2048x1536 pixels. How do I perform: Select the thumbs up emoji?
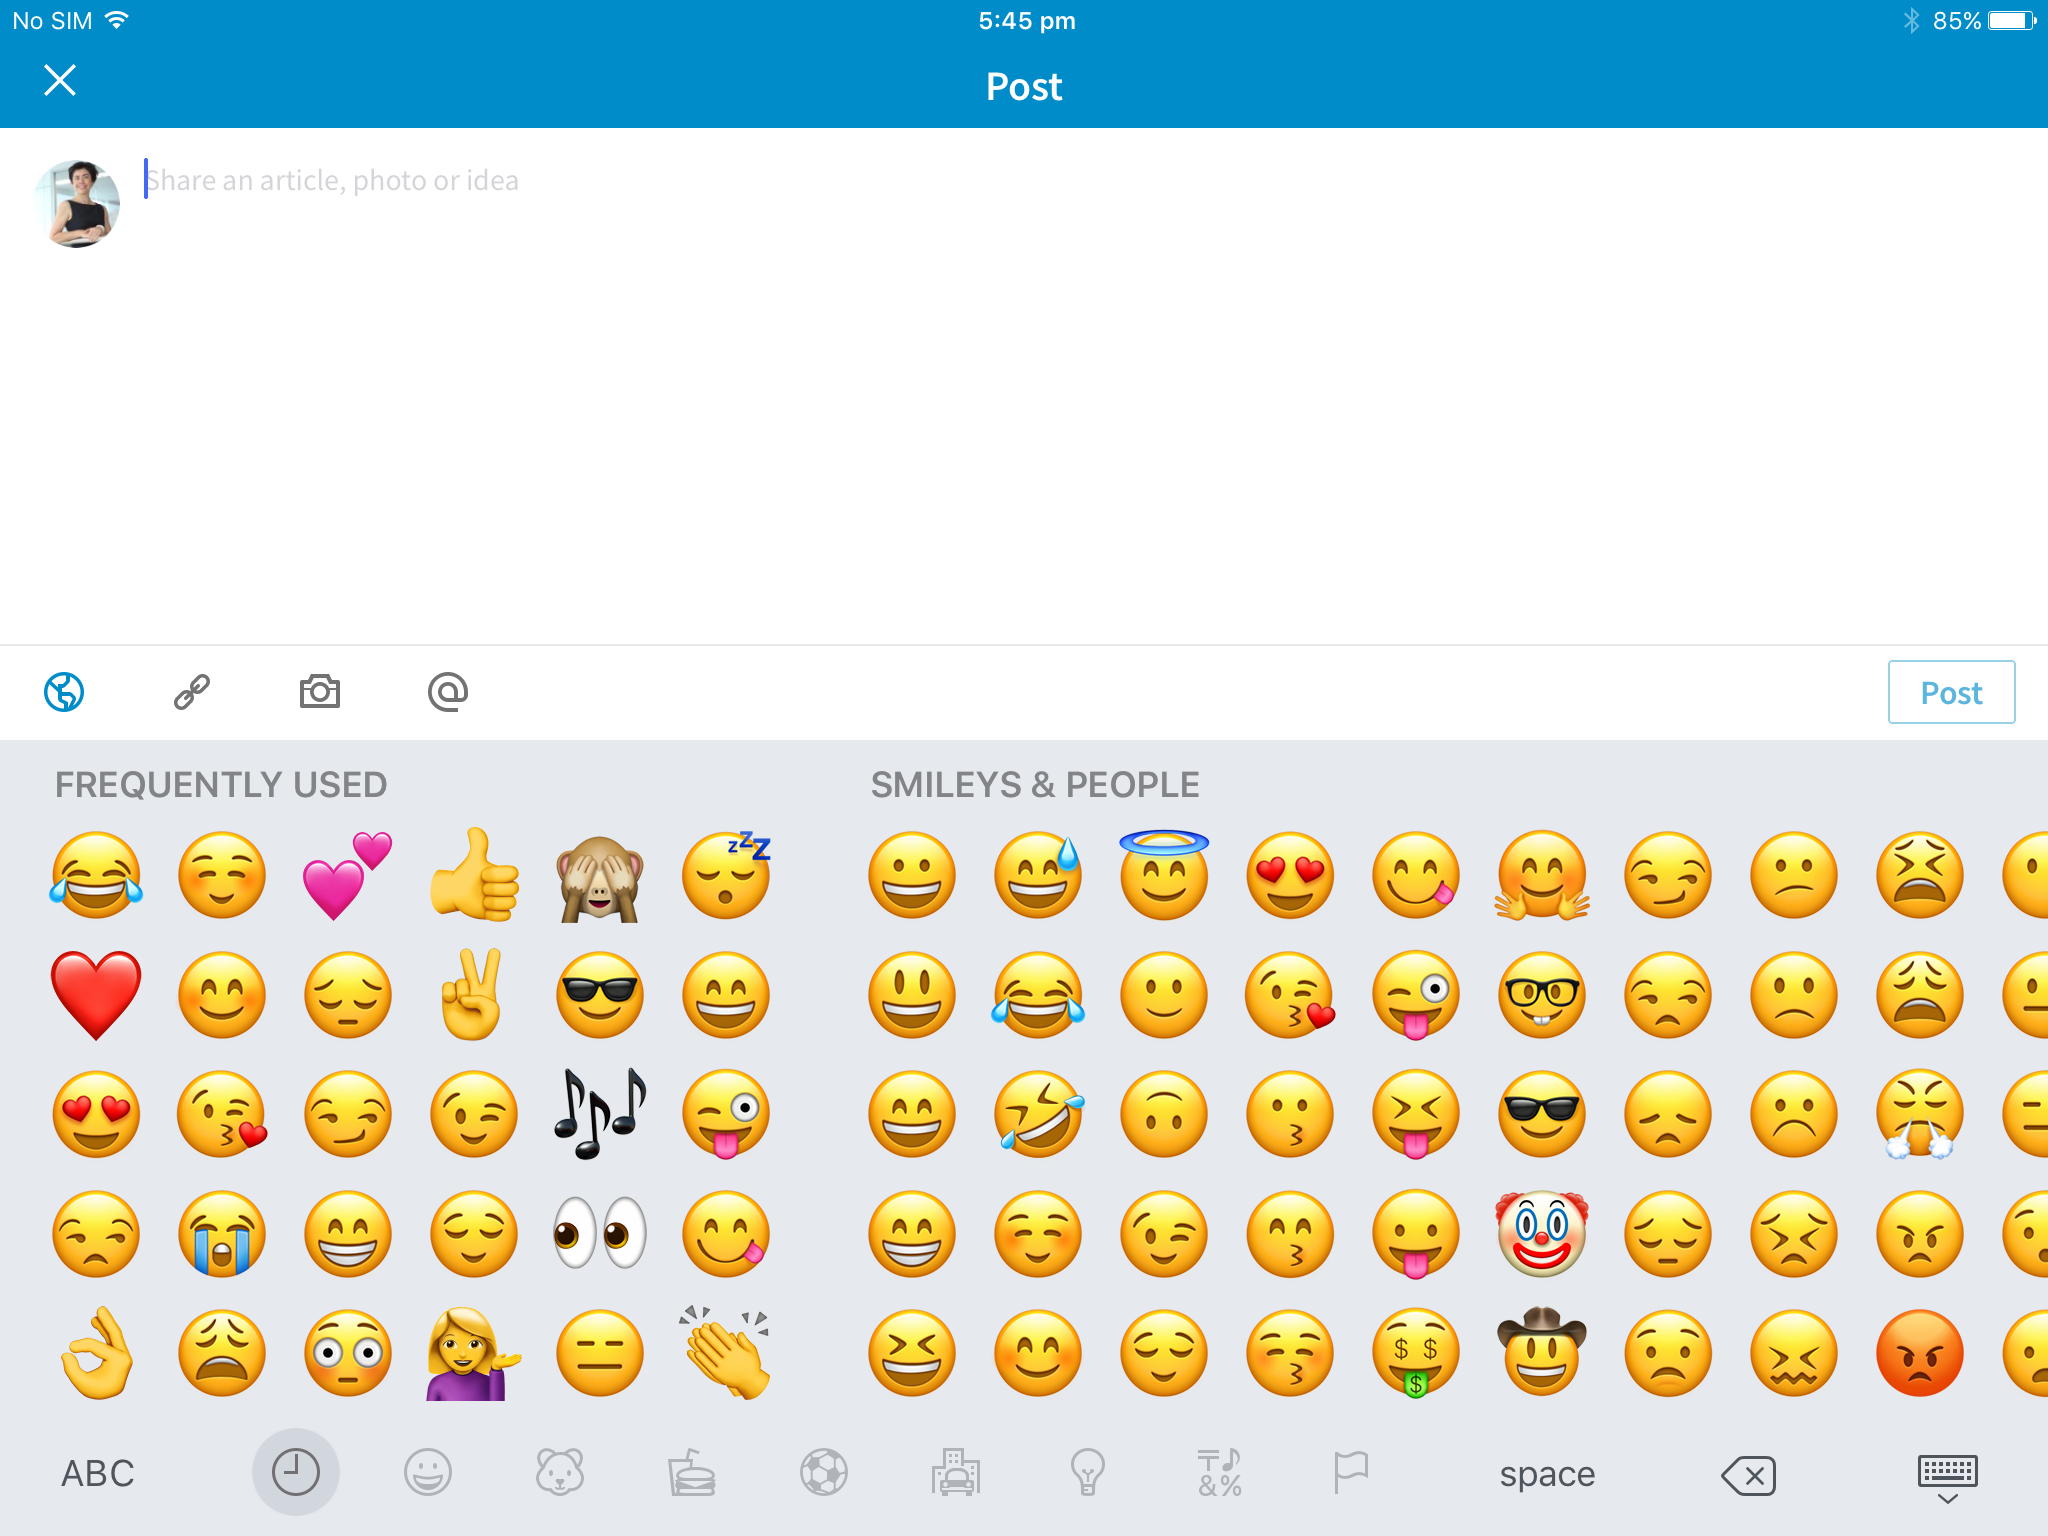(474, 876)
